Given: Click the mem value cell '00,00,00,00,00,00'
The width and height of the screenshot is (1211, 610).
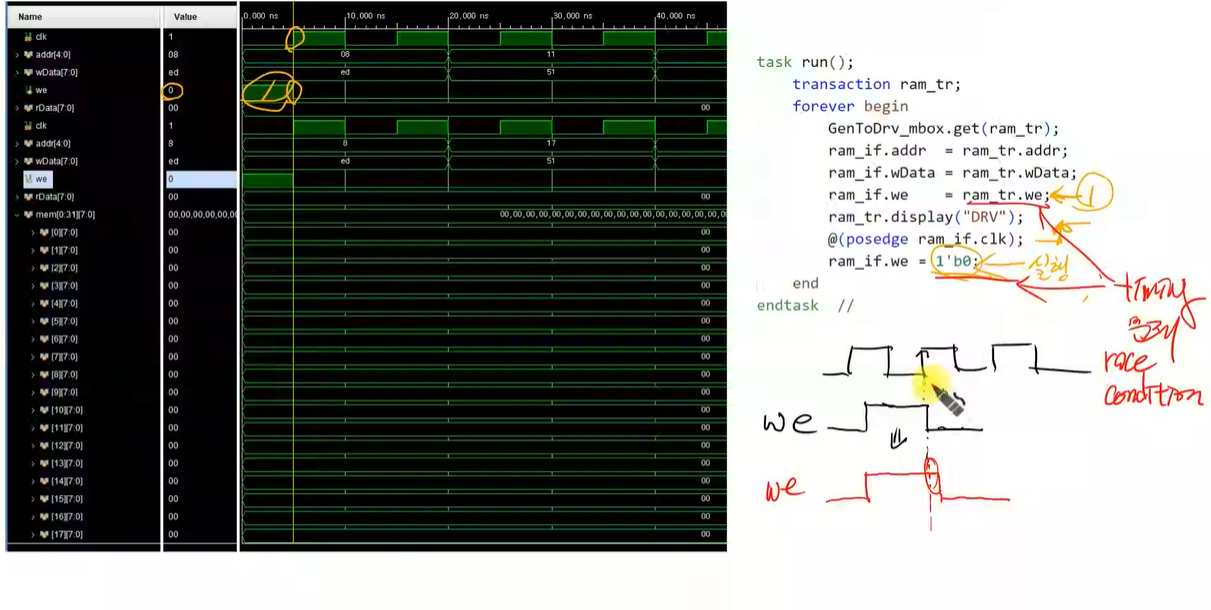Looking at the screenshot, I should 200,215.
